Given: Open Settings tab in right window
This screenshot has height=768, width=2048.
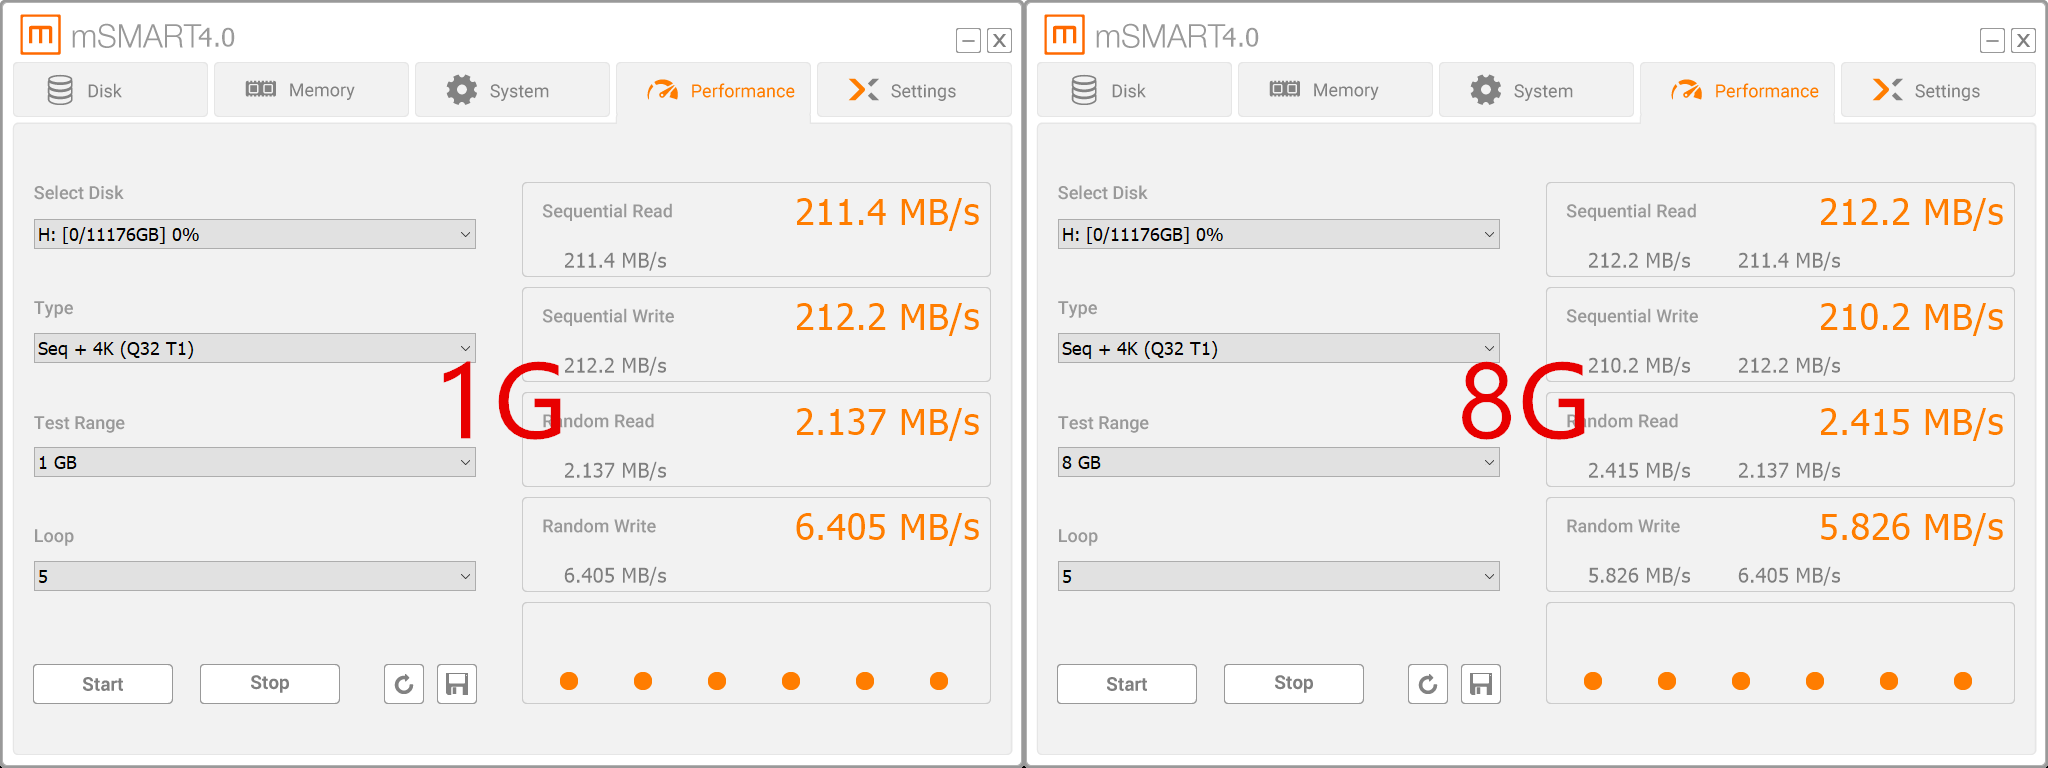Looking at the screenshot, I should (x=1937, y=91).
